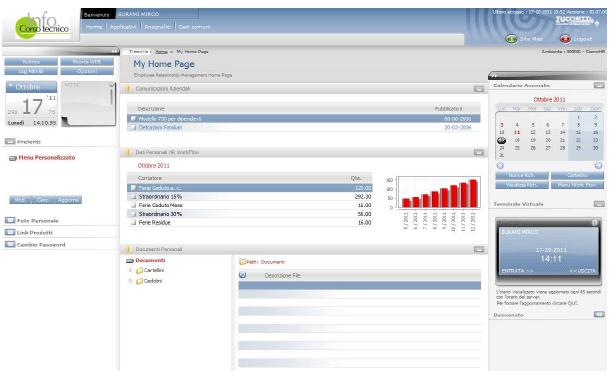Open the Detrazioni Familiari communication

(160, 127)
